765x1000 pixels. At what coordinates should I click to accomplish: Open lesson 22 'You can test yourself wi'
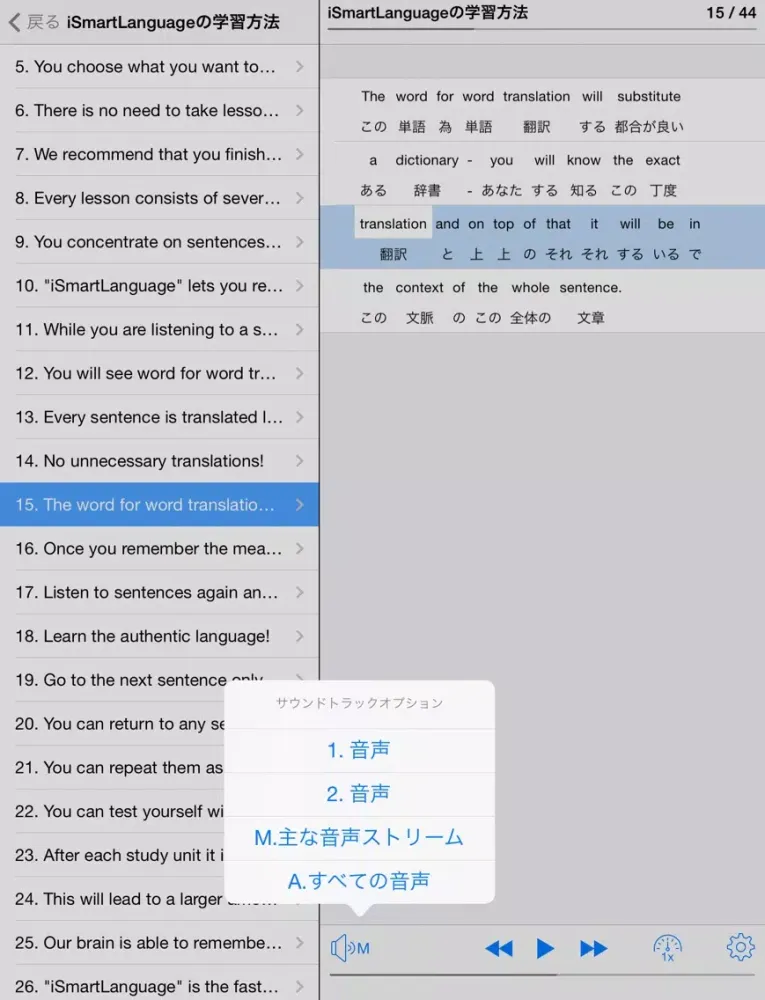[112, 811]
